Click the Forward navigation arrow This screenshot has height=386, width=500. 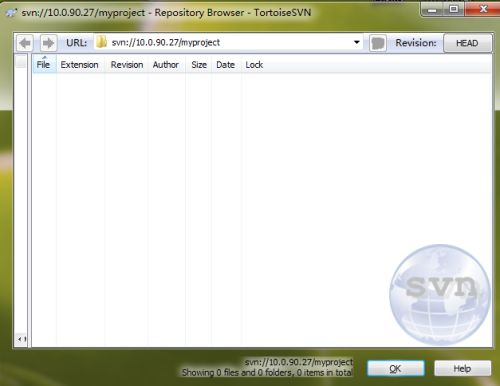click(49, 43)
